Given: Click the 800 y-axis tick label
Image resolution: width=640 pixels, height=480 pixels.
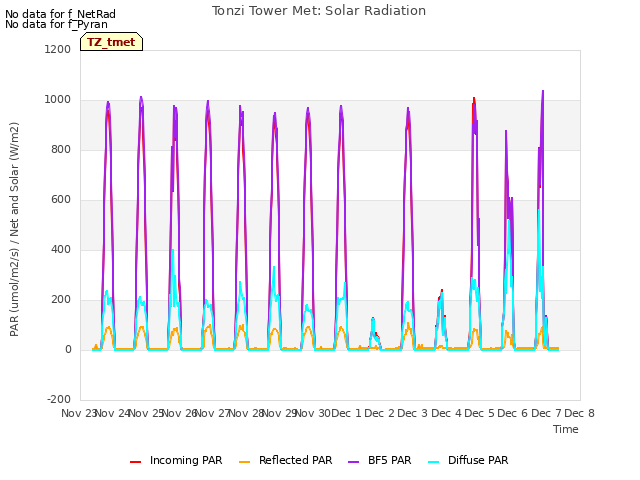Looking at the screenshot, I should [x=61, y=149].
